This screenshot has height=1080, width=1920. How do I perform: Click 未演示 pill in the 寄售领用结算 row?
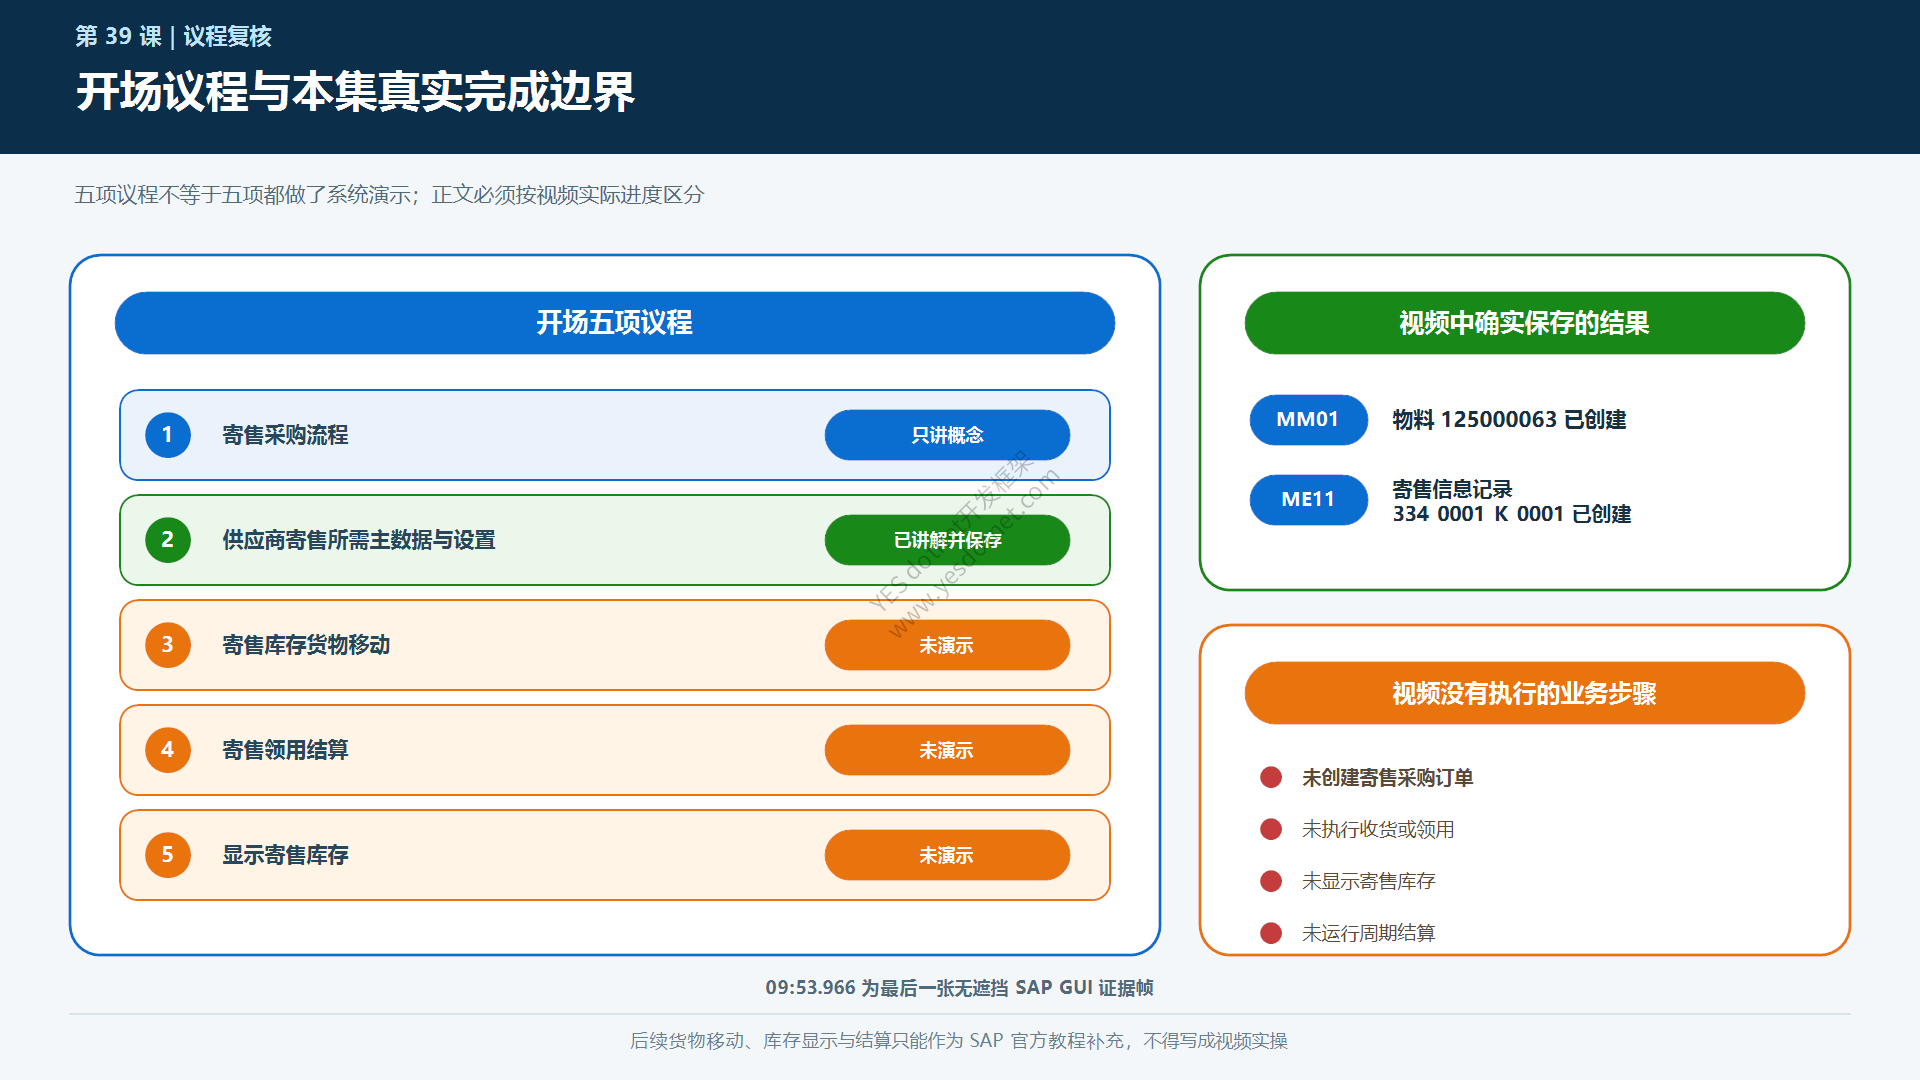click(x=947, y=750)
